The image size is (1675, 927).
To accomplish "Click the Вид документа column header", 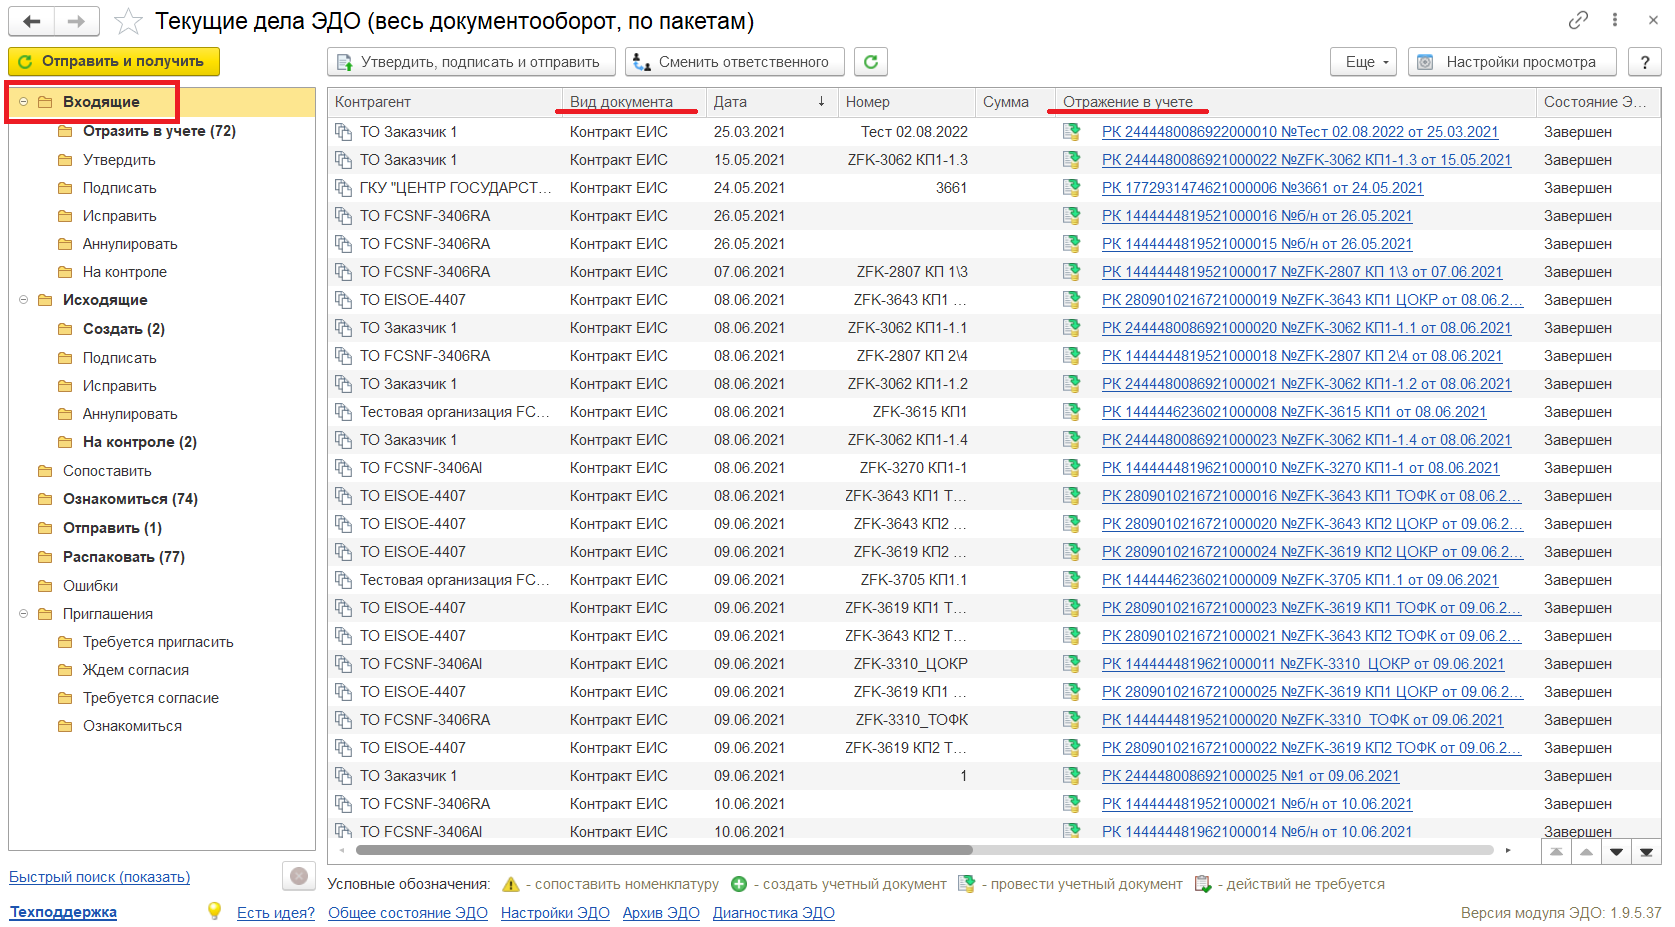I will [634, 102].
